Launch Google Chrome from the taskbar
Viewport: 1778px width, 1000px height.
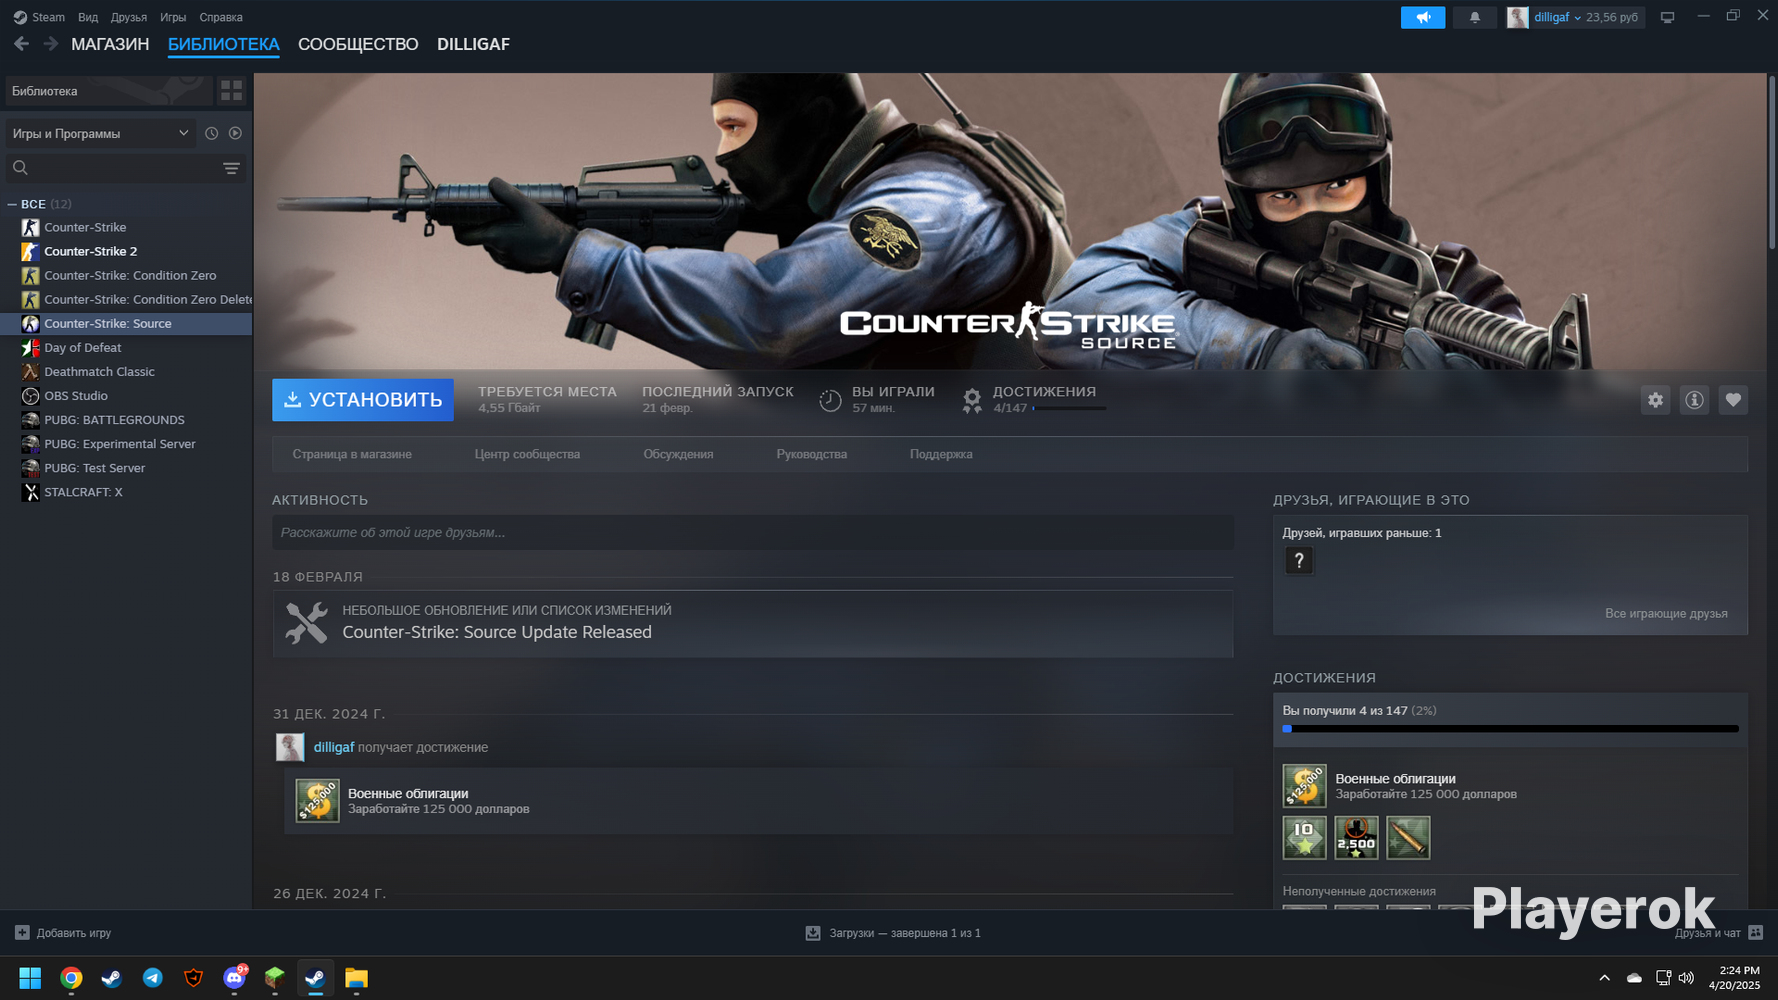(71, 978)
